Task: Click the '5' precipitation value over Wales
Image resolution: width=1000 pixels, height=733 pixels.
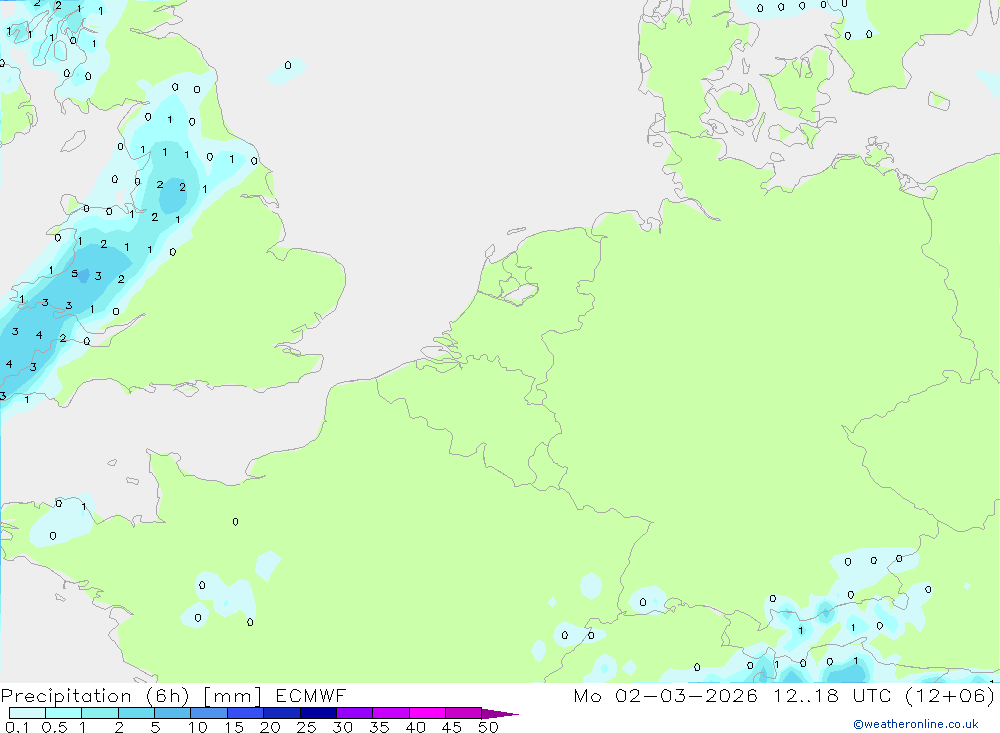Action: (x=75, y=274)
